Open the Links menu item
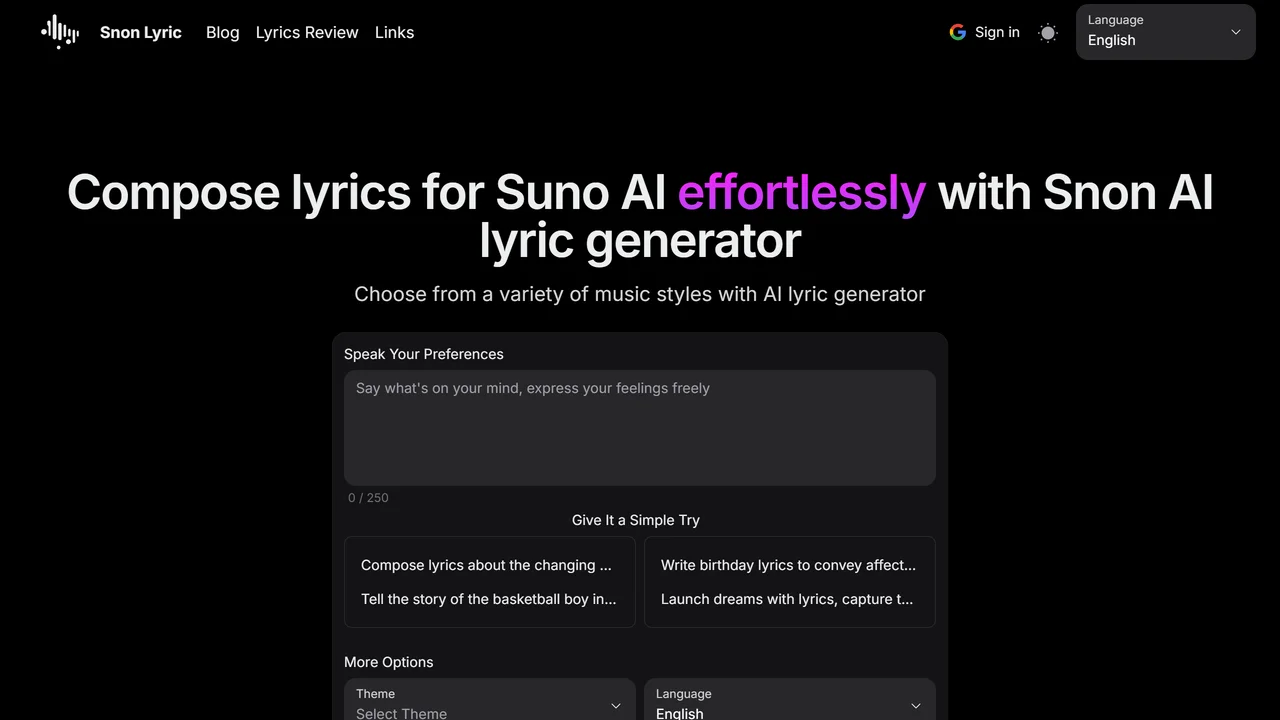 [394, 32]
